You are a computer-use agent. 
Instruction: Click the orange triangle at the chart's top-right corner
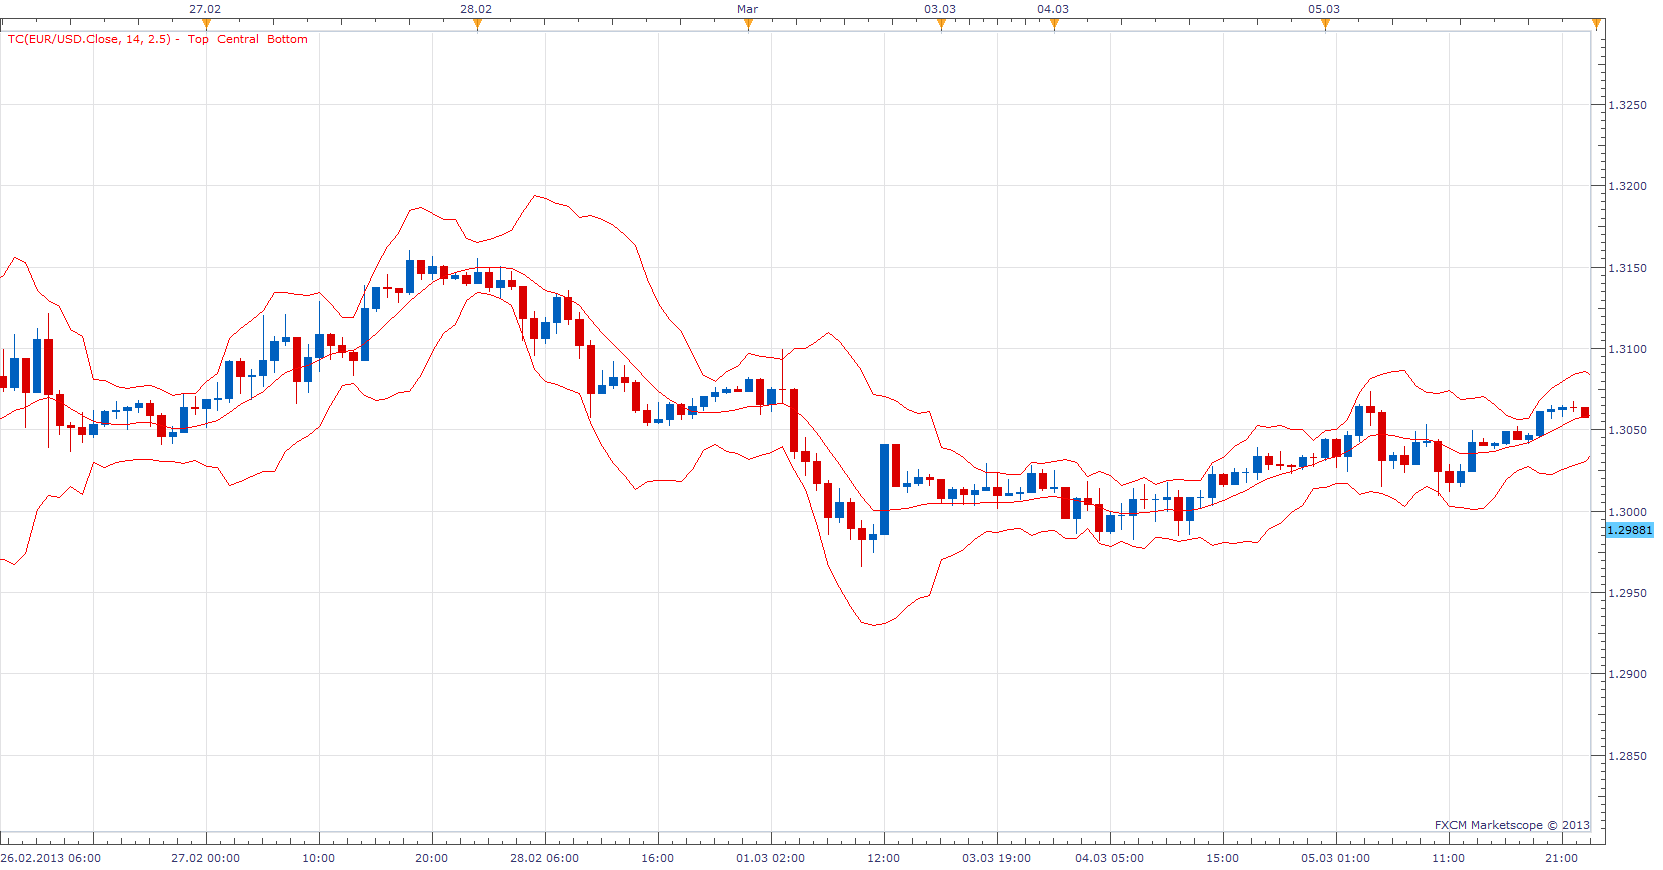pyautogui.click(x=1597, y=24)
